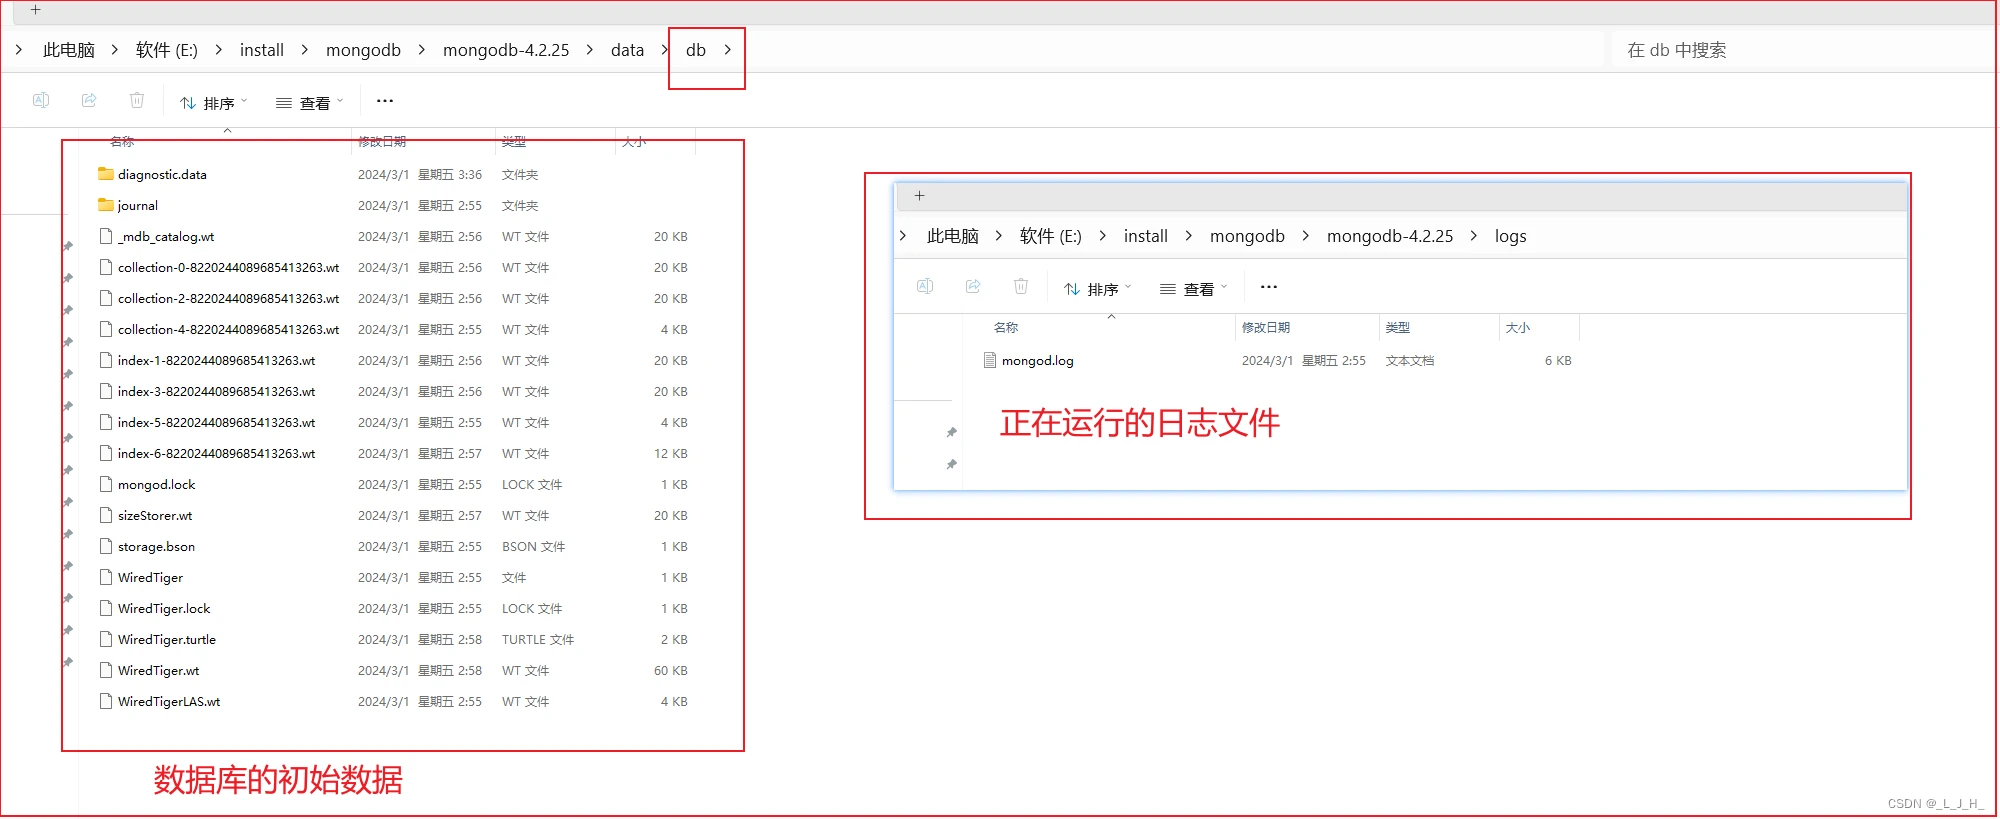Click the 60 KB size of WiredTiger.wt
2000x819 pixels.
671,670
